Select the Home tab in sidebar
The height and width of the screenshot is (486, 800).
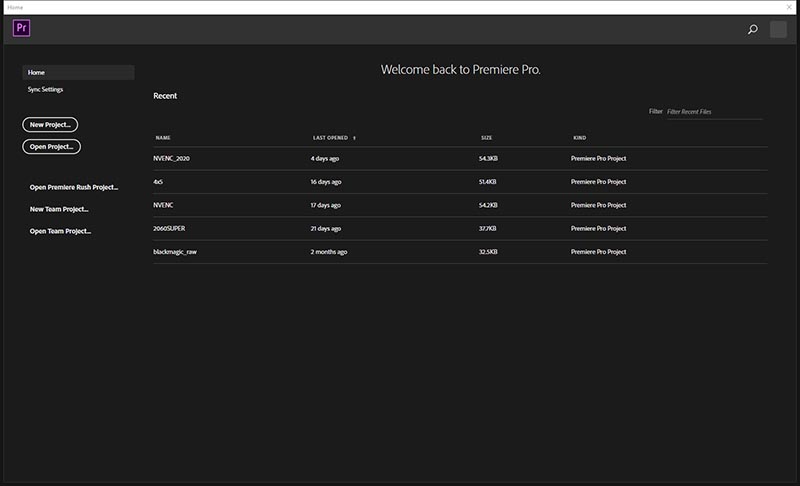tap(78, 72)
